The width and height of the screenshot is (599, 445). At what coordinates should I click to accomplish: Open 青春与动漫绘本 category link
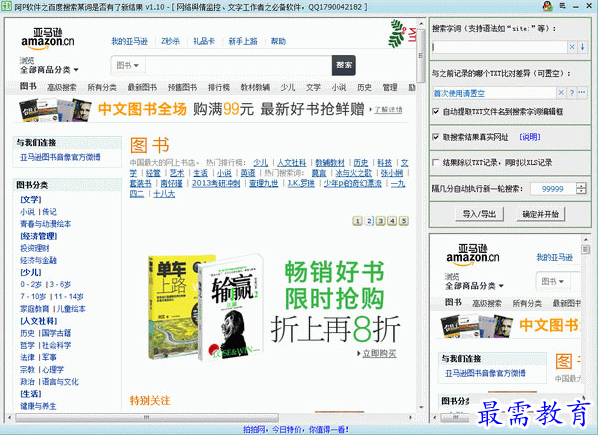click(x=45, y=224)
